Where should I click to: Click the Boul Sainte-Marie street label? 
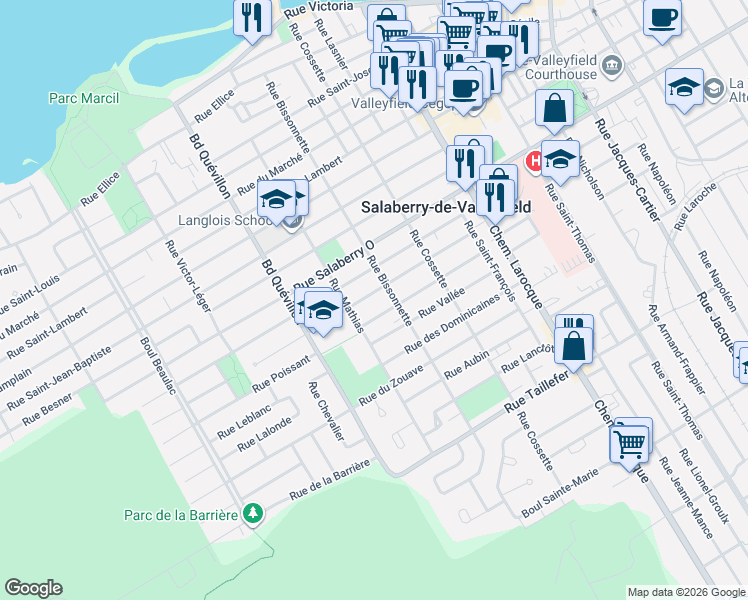coord(560,494)
